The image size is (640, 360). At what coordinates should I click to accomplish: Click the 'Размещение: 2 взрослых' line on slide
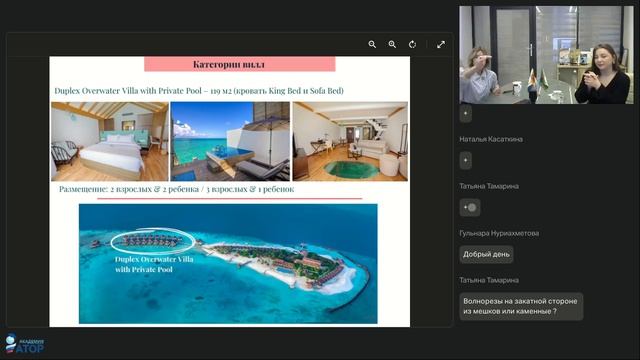pyautogui.click(x=176, y=189)
